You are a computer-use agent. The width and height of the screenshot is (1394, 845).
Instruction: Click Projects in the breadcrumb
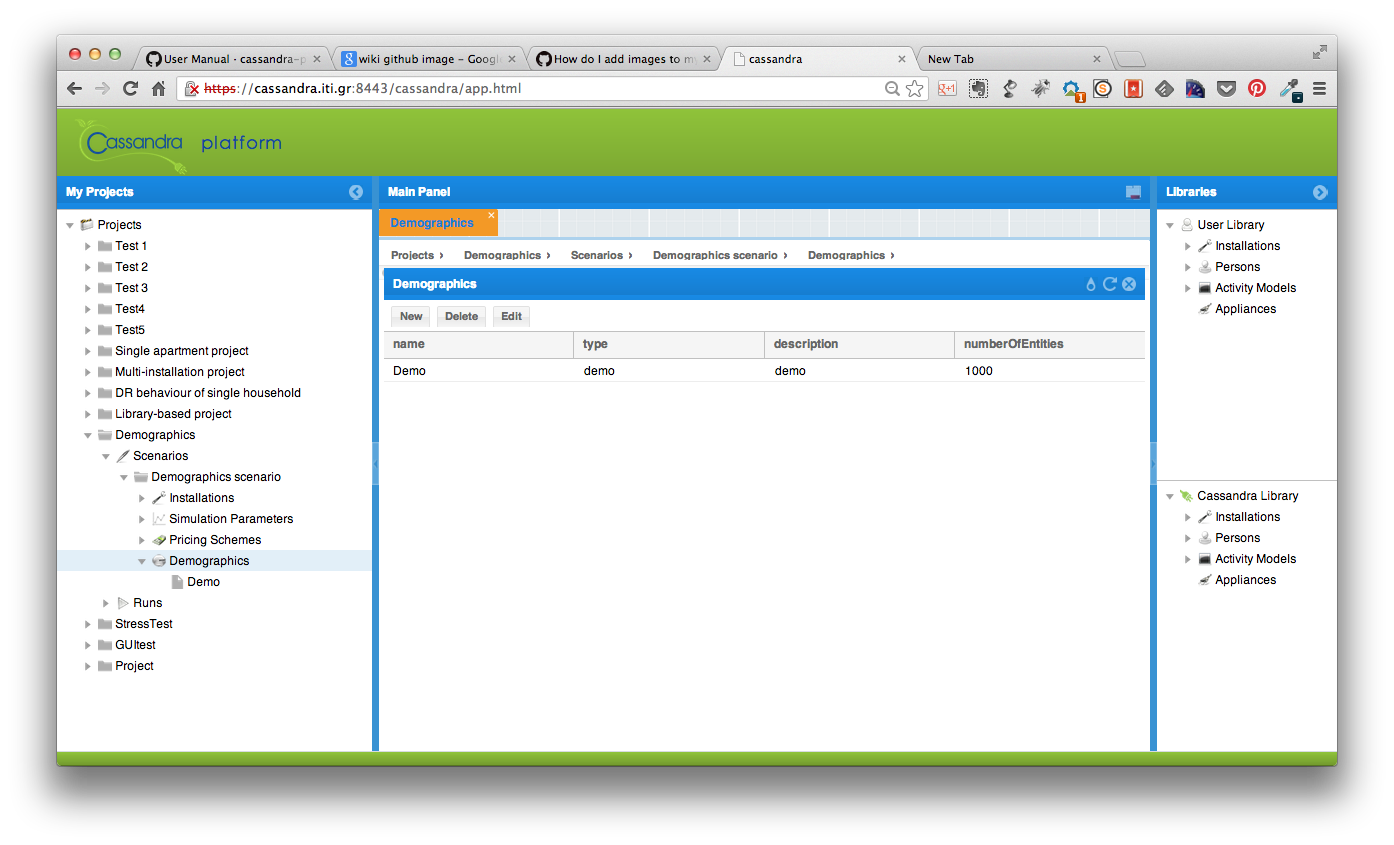(x=412, y=256)
